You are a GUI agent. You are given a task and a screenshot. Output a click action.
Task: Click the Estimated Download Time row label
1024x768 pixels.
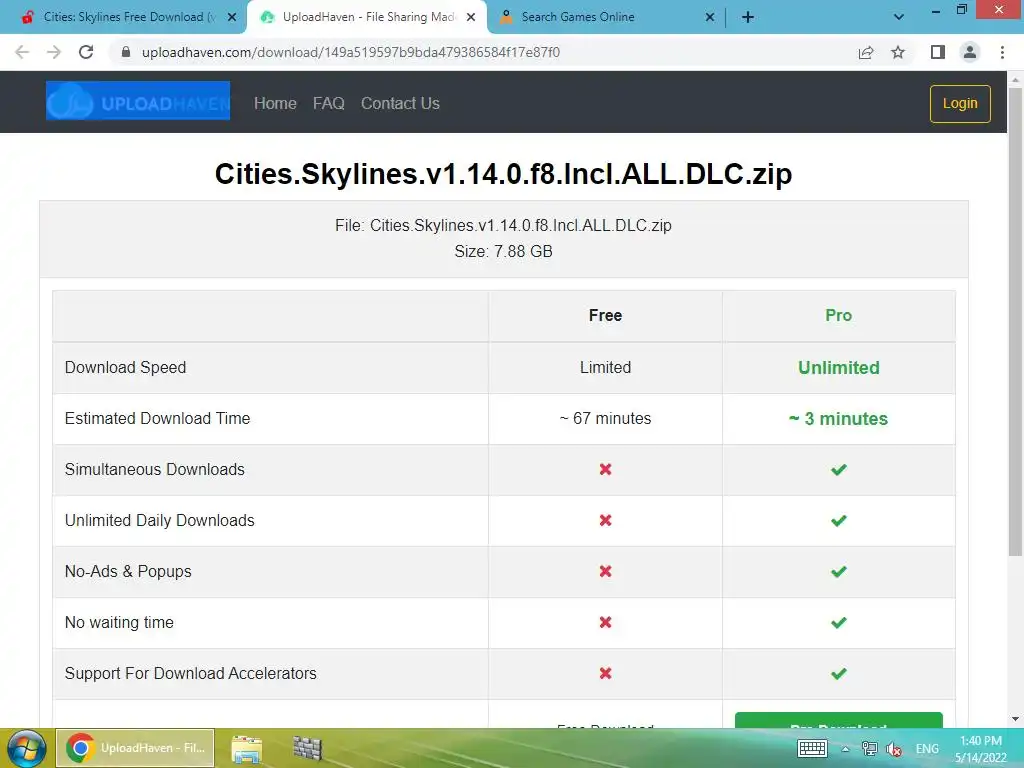pyautogui.click(x=157, y=419)
